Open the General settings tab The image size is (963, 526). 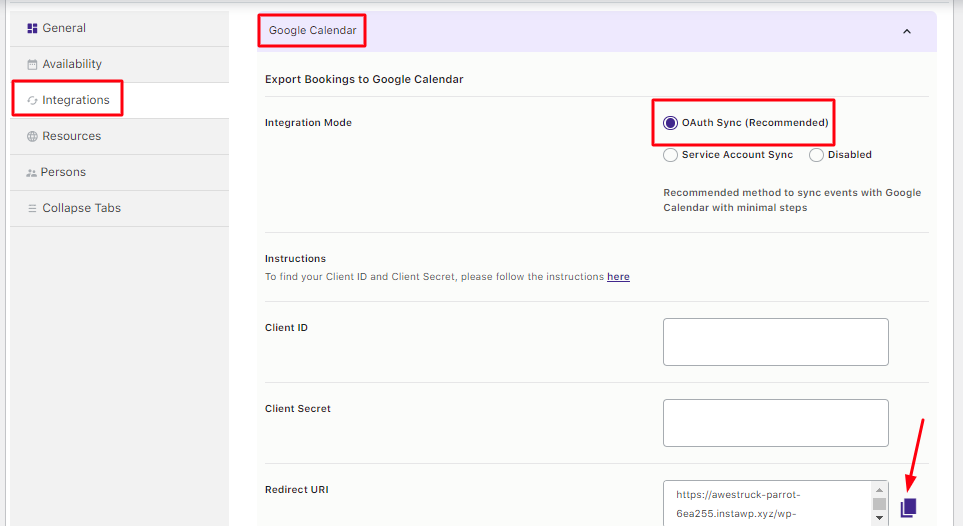[x=119, y=28]
